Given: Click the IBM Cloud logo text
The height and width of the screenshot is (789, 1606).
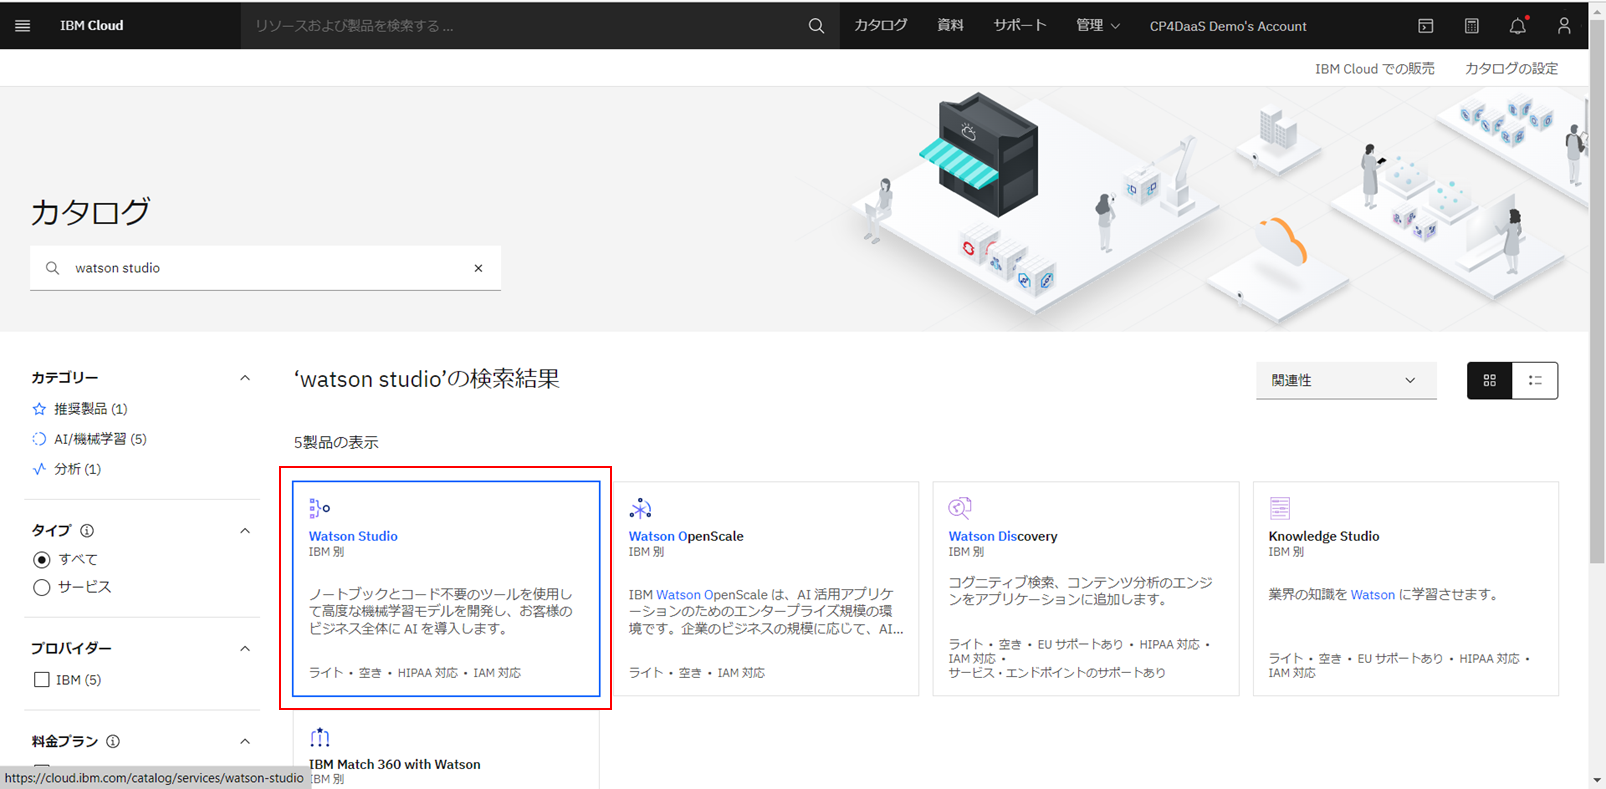Looking at the screenshot, I should click(x=91, y=26).
